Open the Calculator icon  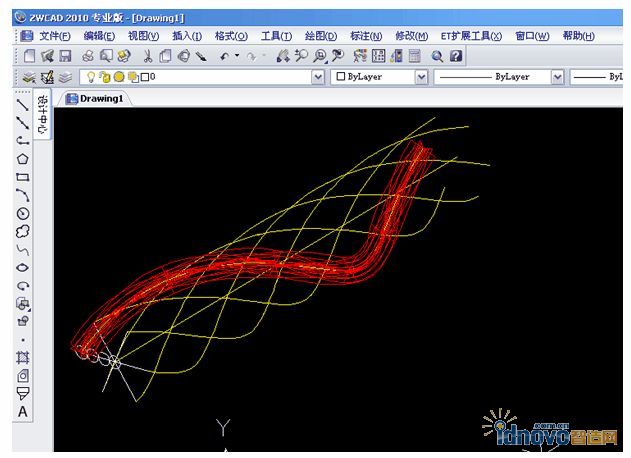[414, 56]
